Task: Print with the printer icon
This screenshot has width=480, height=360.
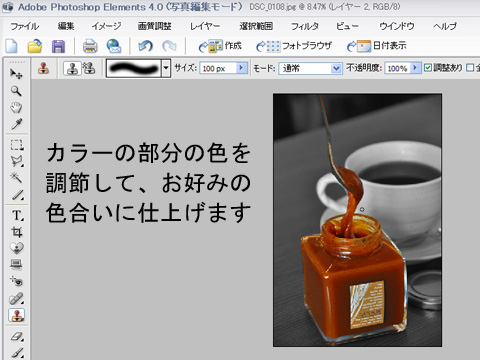Action: pos(90,46)
